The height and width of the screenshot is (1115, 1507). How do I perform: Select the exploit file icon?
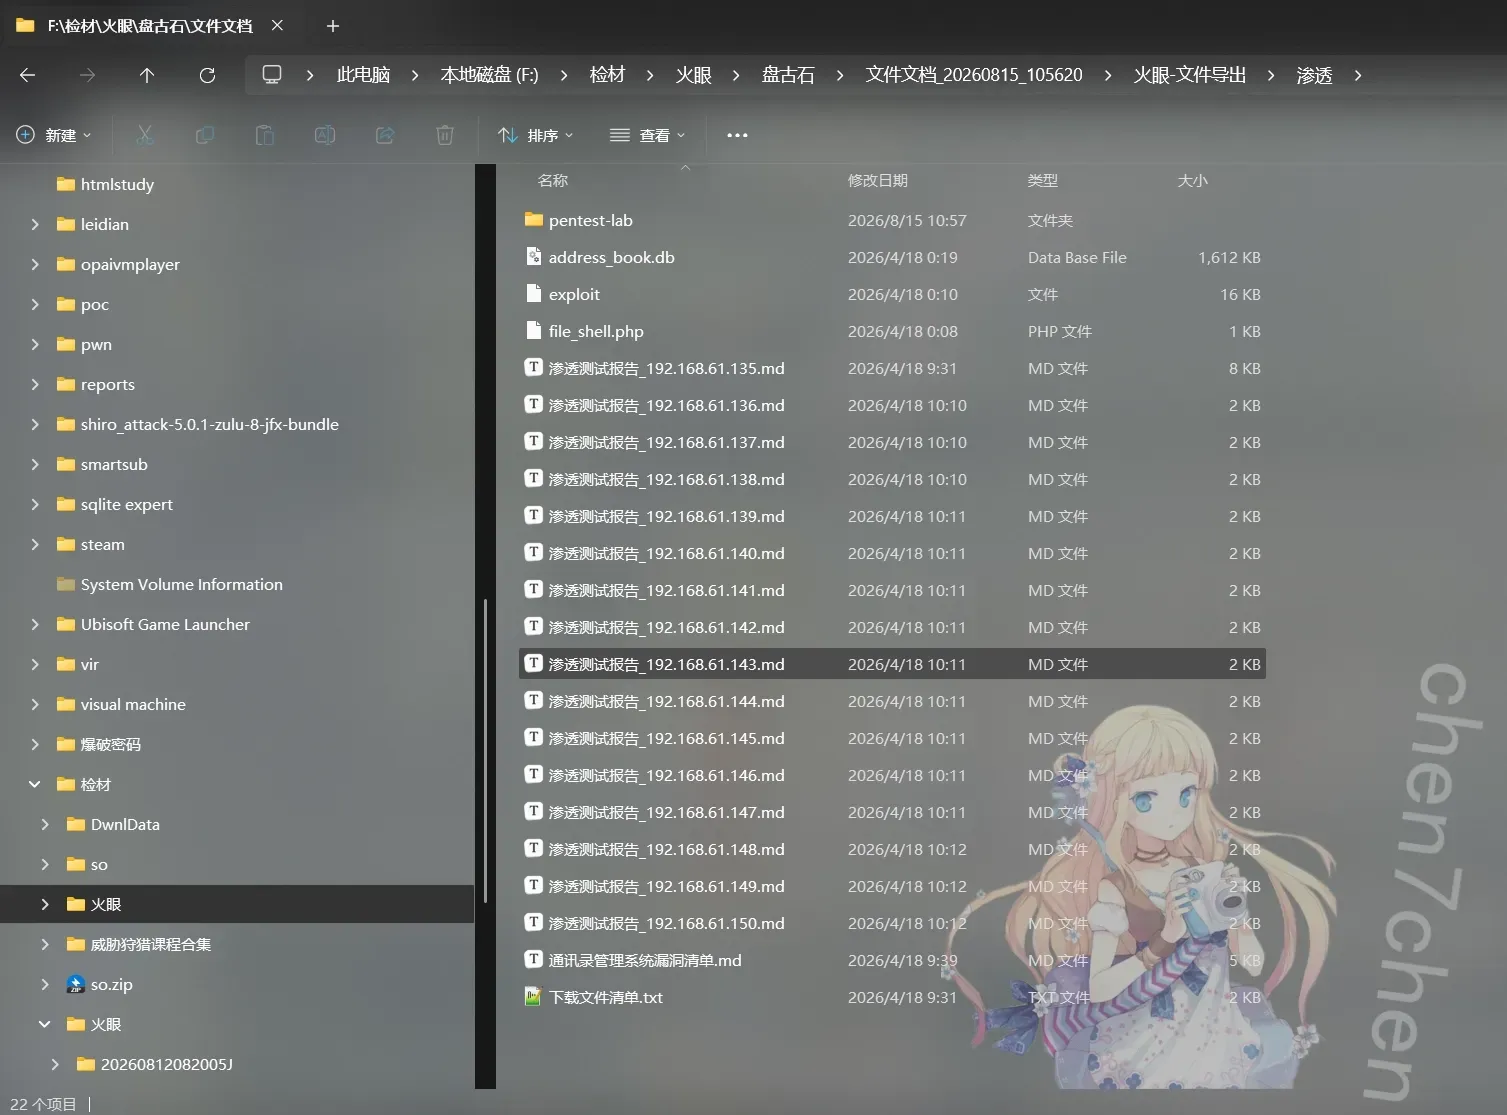pos(534,294)
